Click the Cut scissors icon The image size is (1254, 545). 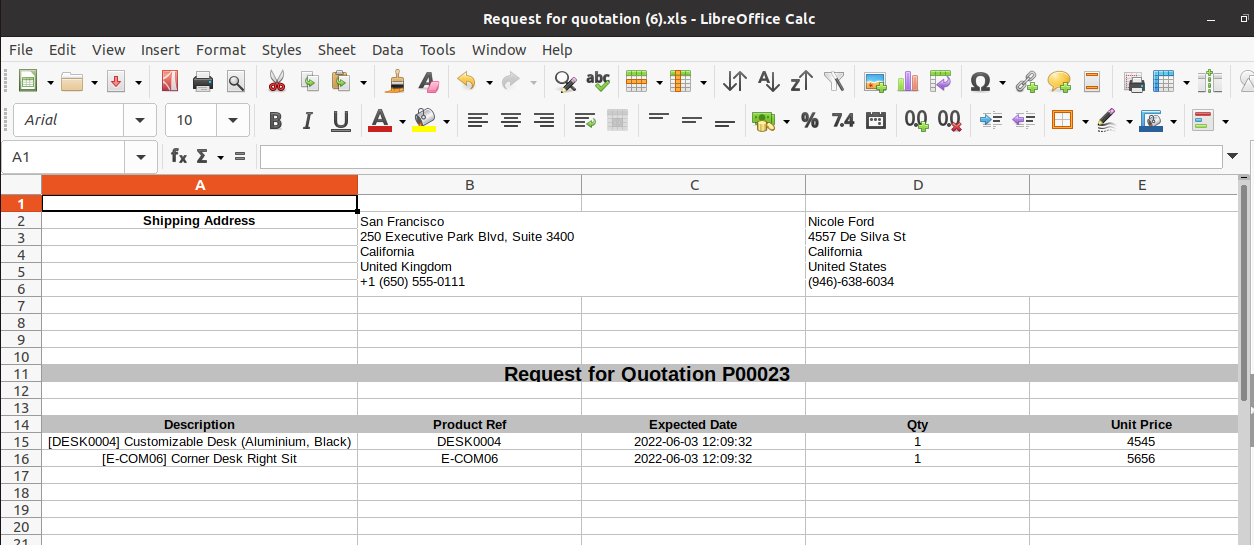coord(277,82)
